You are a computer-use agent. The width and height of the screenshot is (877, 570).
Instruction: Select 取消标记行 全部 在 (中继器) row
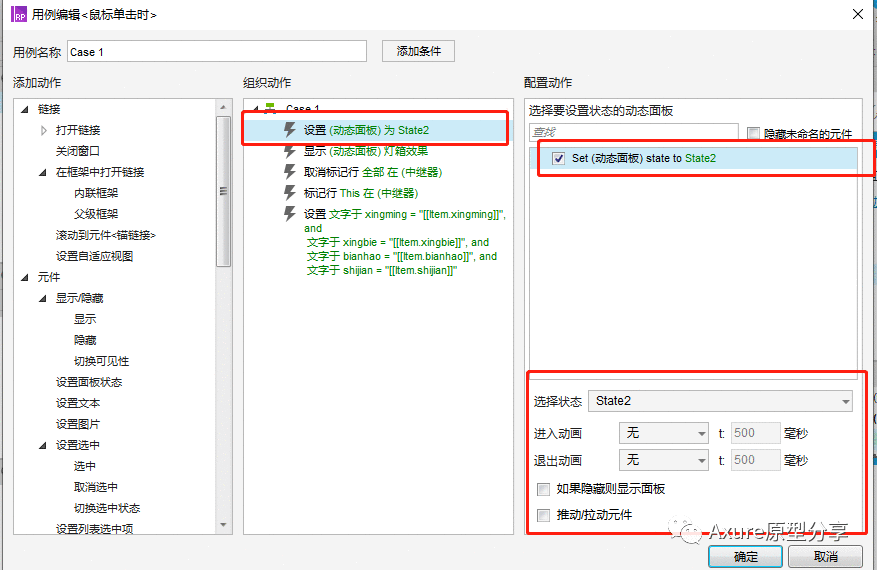click(373, 172)
